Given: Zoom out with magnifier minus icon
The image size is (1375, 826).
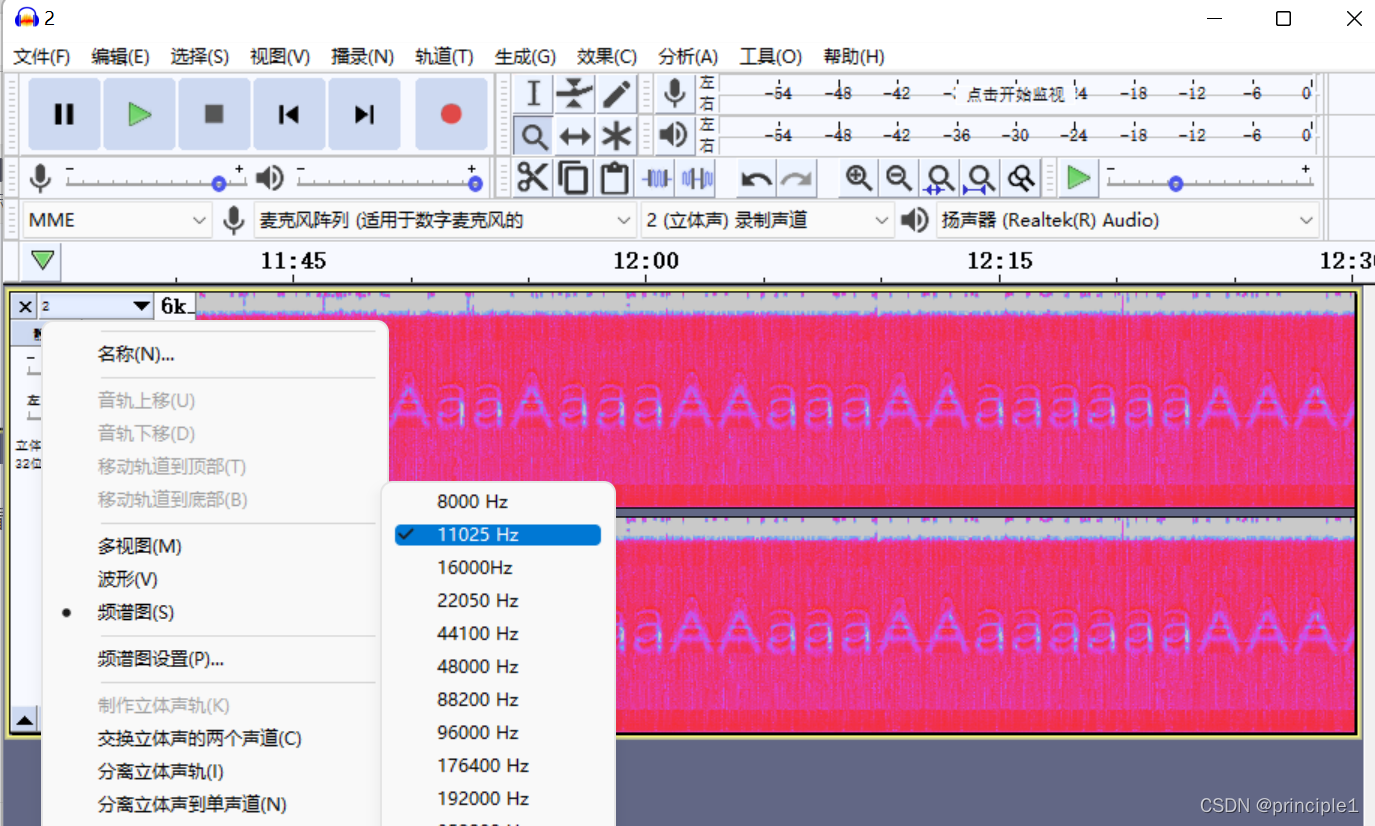Looking at the screenshot, I should [x=898, y=178].
